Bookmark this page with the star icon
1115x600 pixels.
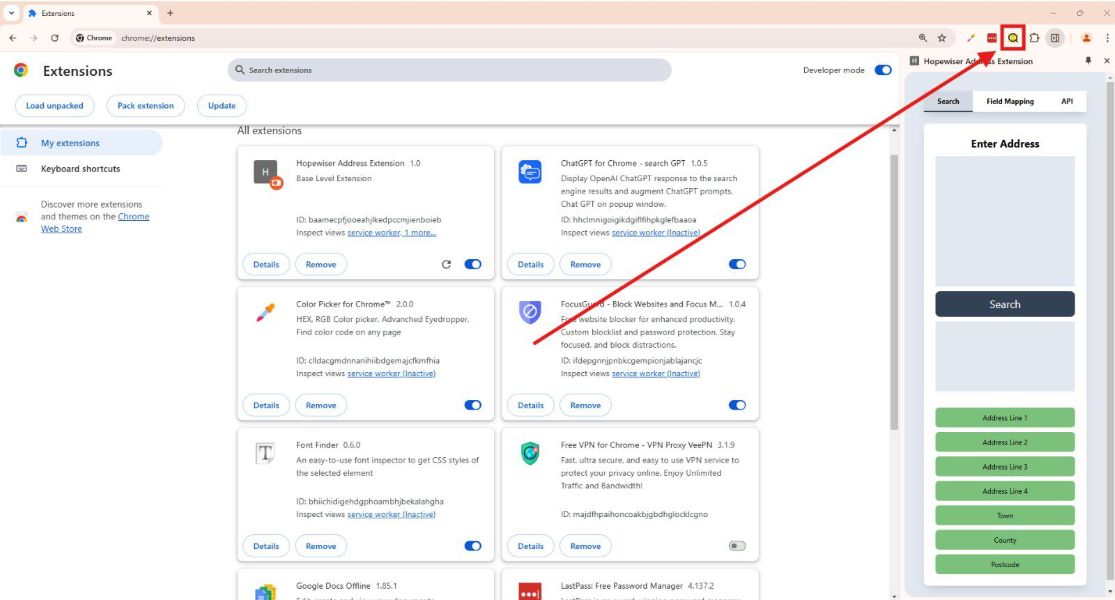[x=942, y=38]
